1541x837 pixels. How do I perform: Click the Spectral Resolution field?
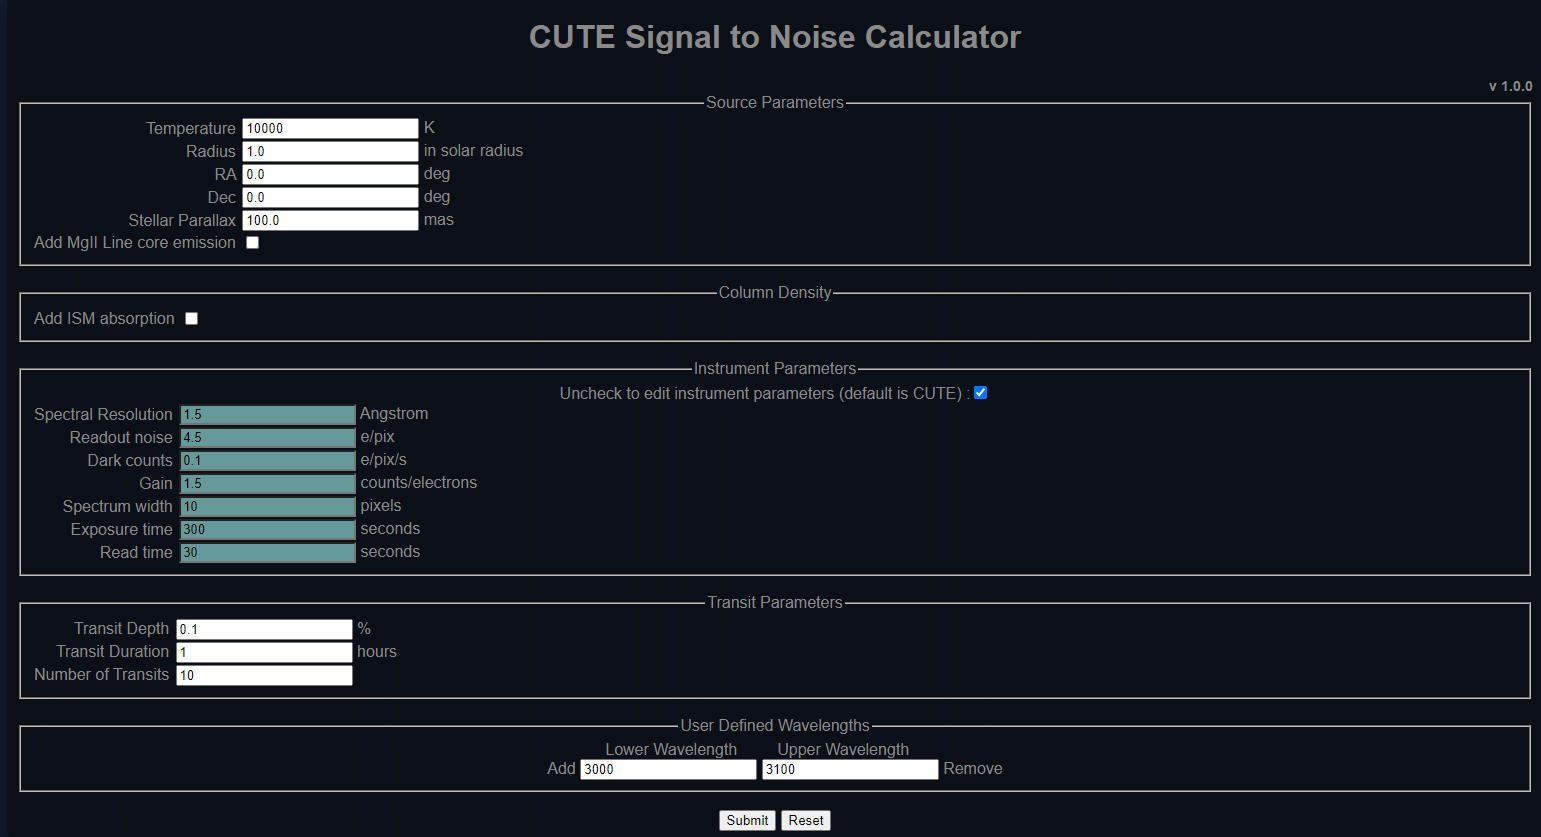pos(268,414)
